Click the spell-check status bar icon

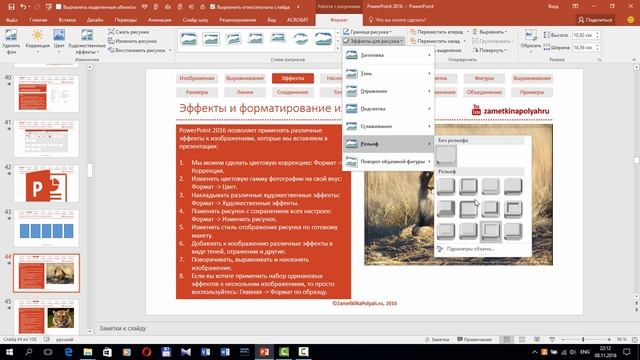pos(47,339)
